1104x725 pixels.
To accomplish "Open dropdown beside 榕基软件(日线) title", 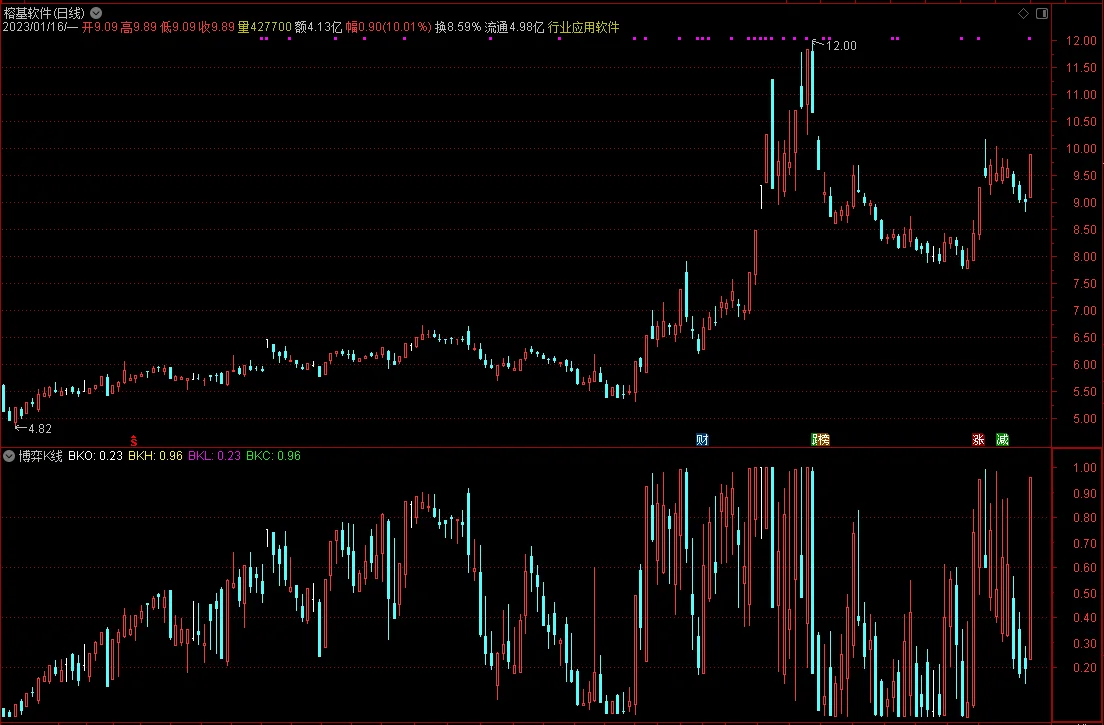I will click(96, 13).
